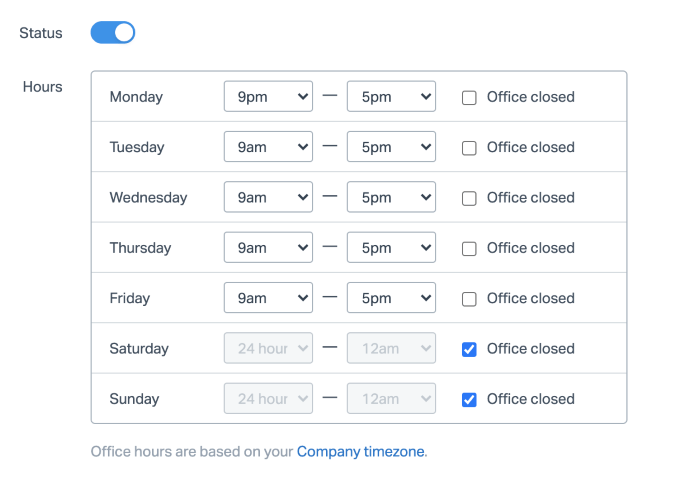Expand Tuesday closing time dropdown
Image resolution: width=679 pixels, height=480 pixels.
391,147
